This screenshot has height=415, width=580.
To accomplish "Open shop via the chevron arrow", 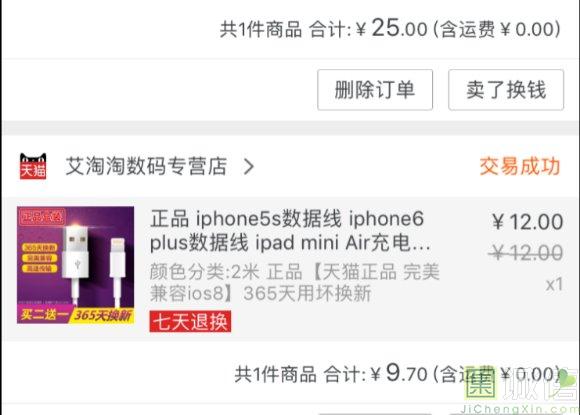I will 249,166.
